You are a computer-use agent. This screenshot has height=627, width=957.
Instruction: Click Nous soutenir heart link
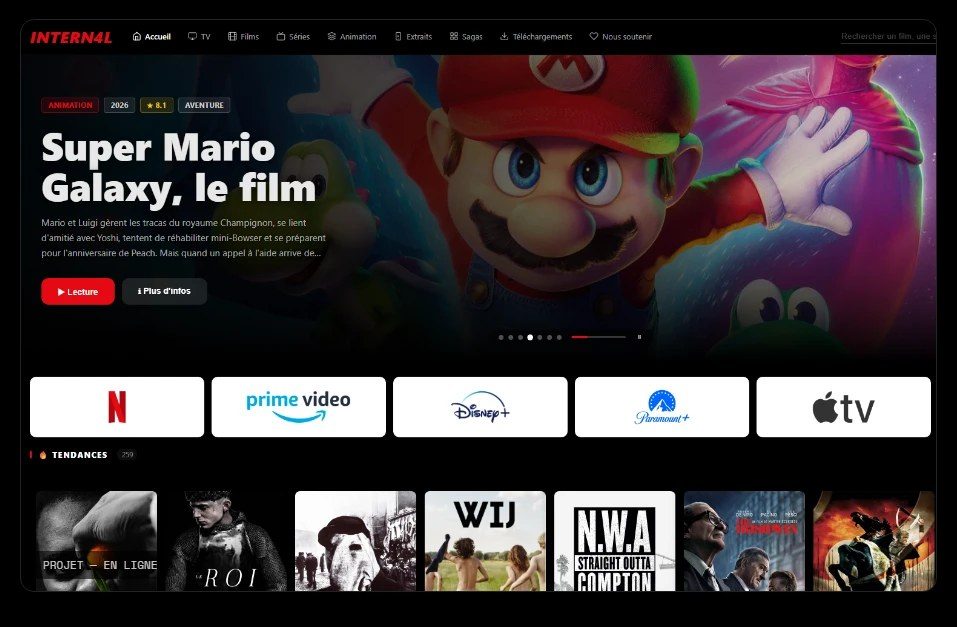621,37
